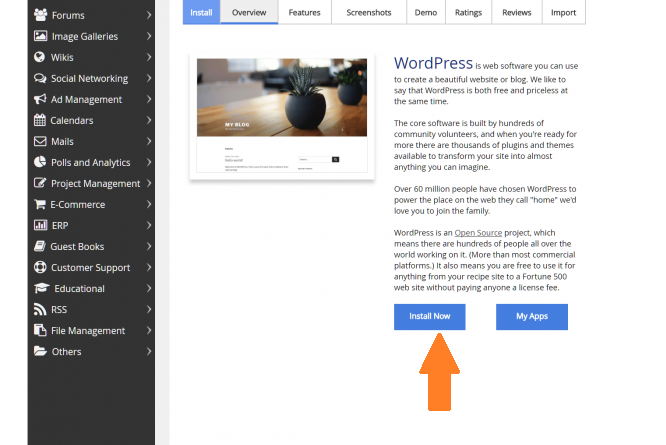Click the Wikis globe icon
Screen dimensions: 666x445
(40, 57)
